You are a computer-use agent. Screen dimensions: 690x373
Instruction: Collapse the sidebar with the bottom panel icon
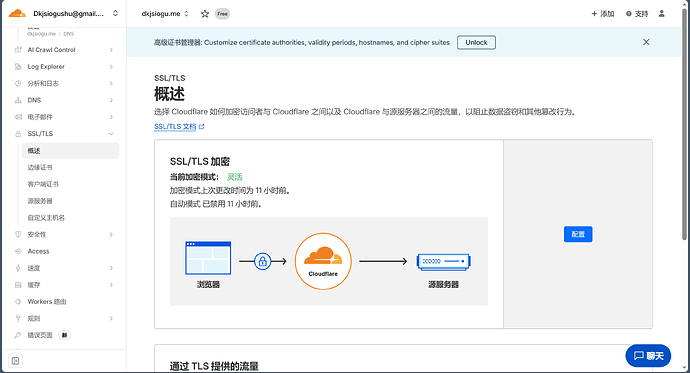tap(15, 361)
